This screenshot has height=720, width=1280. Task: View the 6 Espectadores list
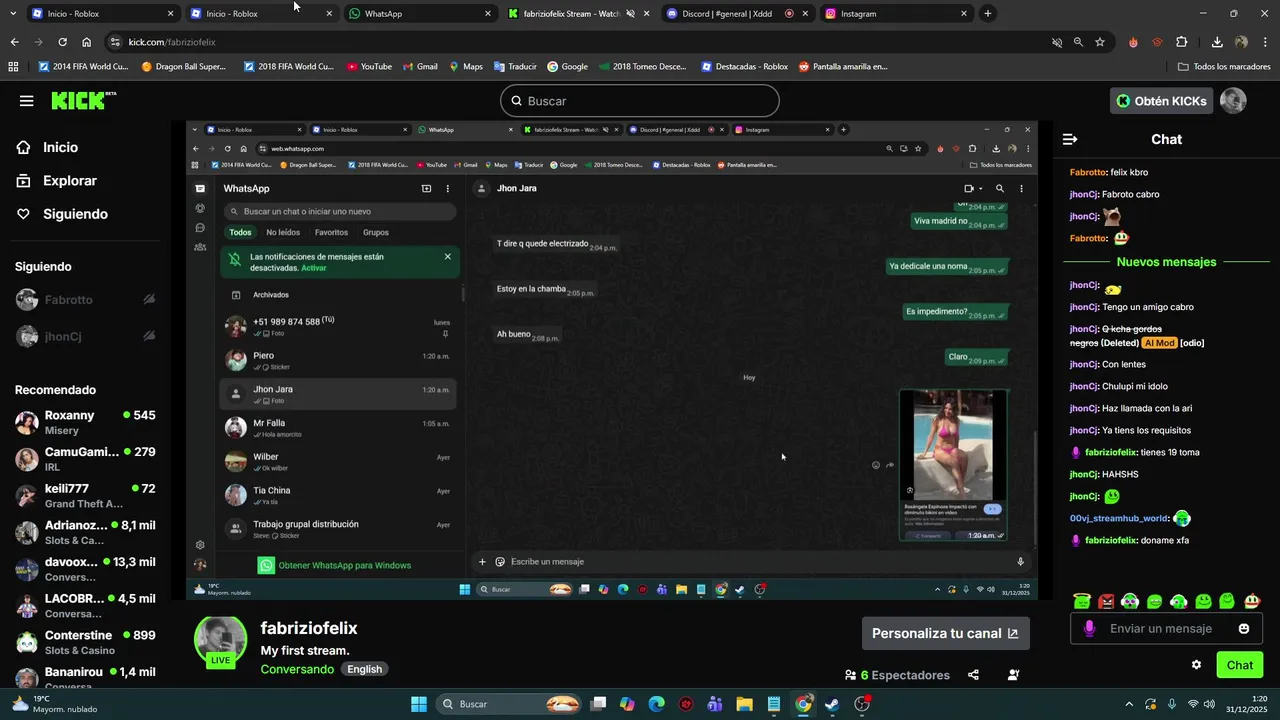tap(897, 675)
